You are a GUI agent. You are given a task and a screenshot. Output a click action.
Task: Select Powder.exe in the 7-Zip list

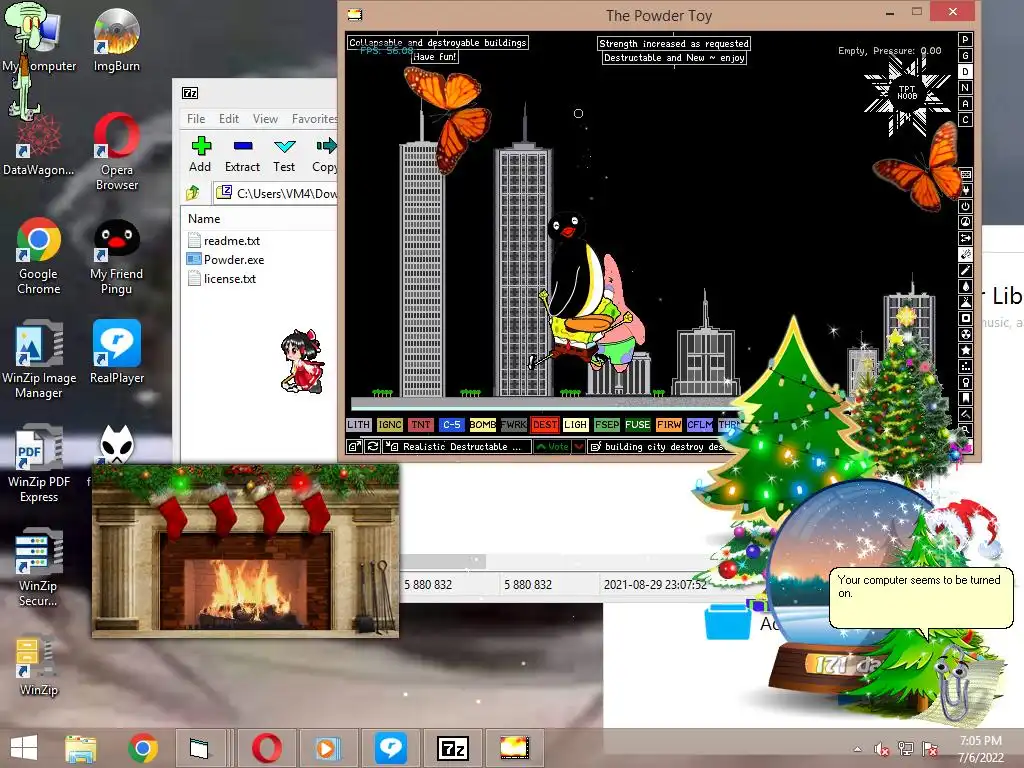point(226,260)
